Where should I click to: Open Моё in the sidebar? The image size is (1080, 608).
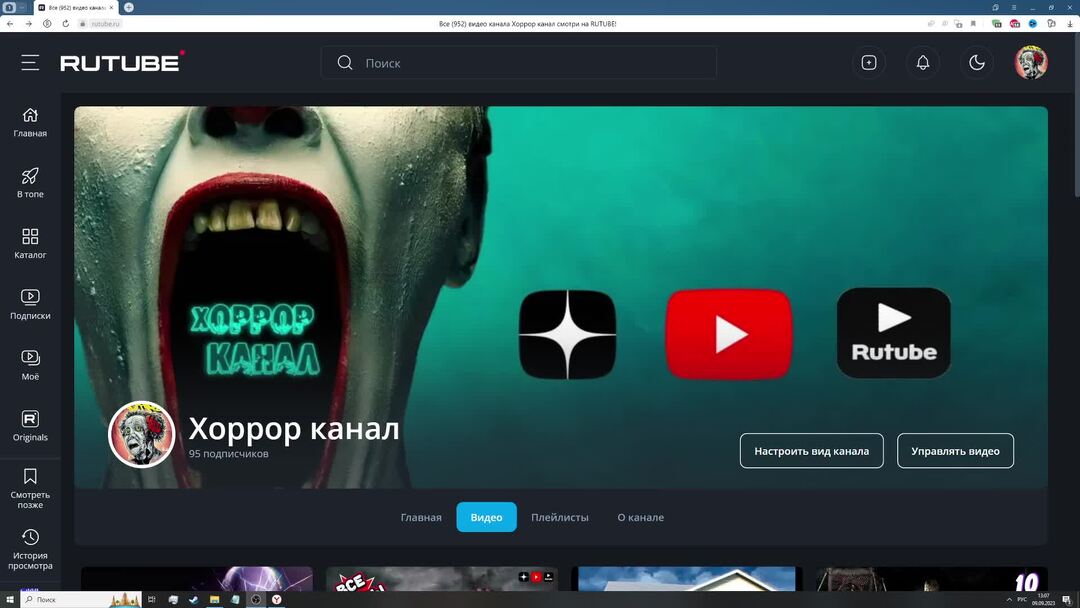point(30,365)
